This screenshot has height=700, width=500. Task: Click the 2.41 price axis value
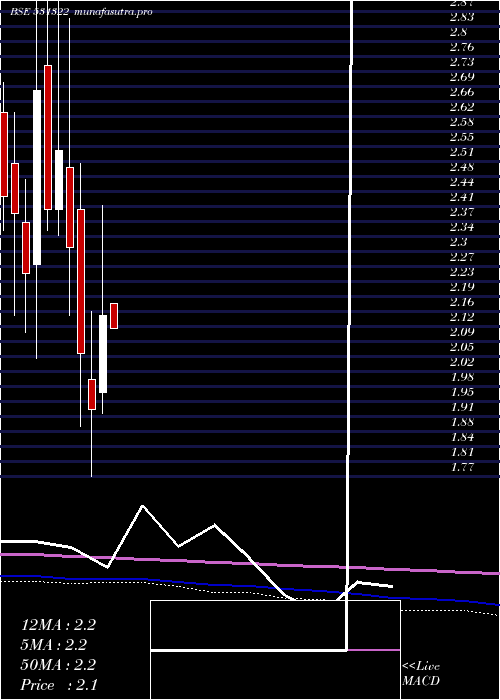pos(461,197)
